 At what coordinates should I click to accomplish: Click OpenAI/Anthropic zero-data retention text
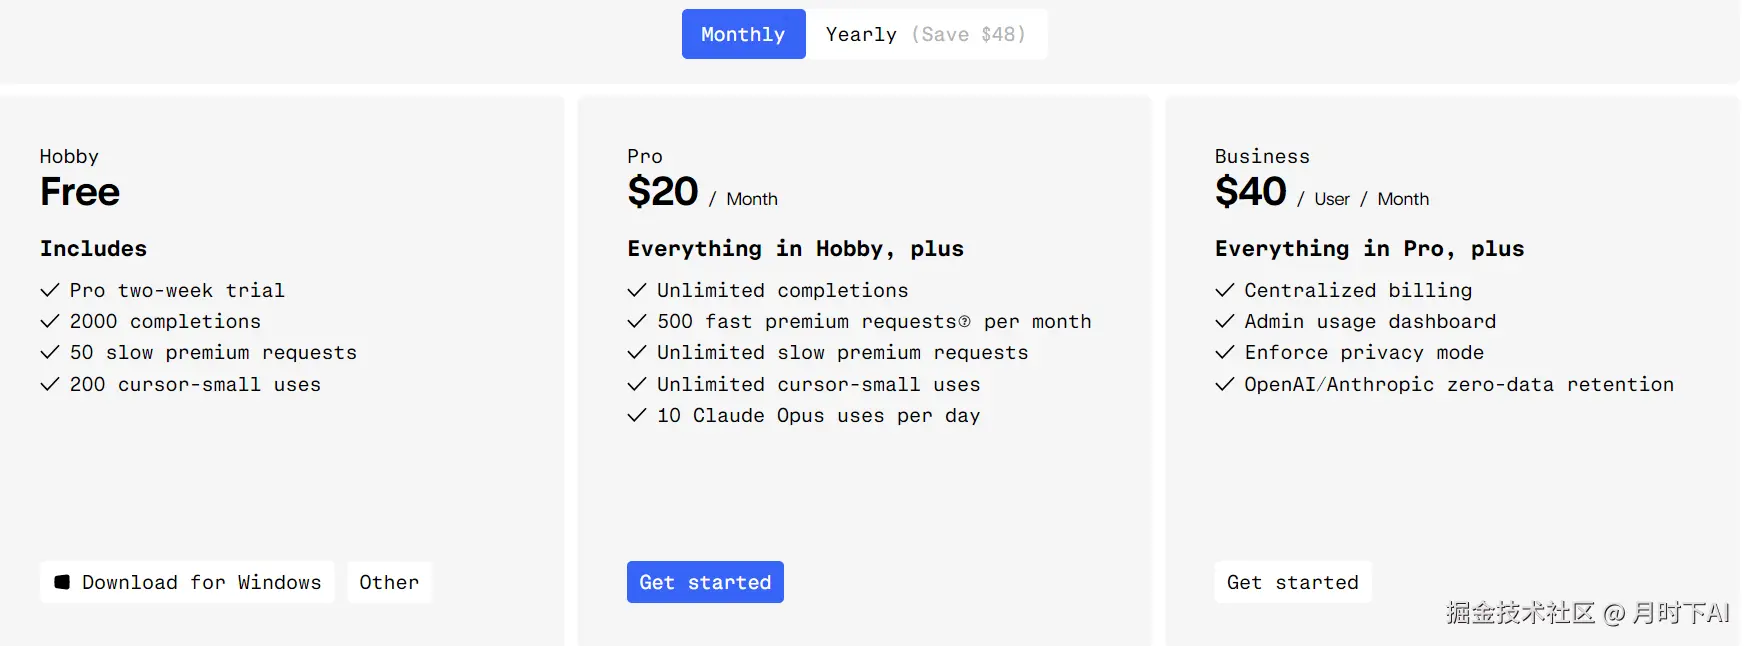[1458, 385]
